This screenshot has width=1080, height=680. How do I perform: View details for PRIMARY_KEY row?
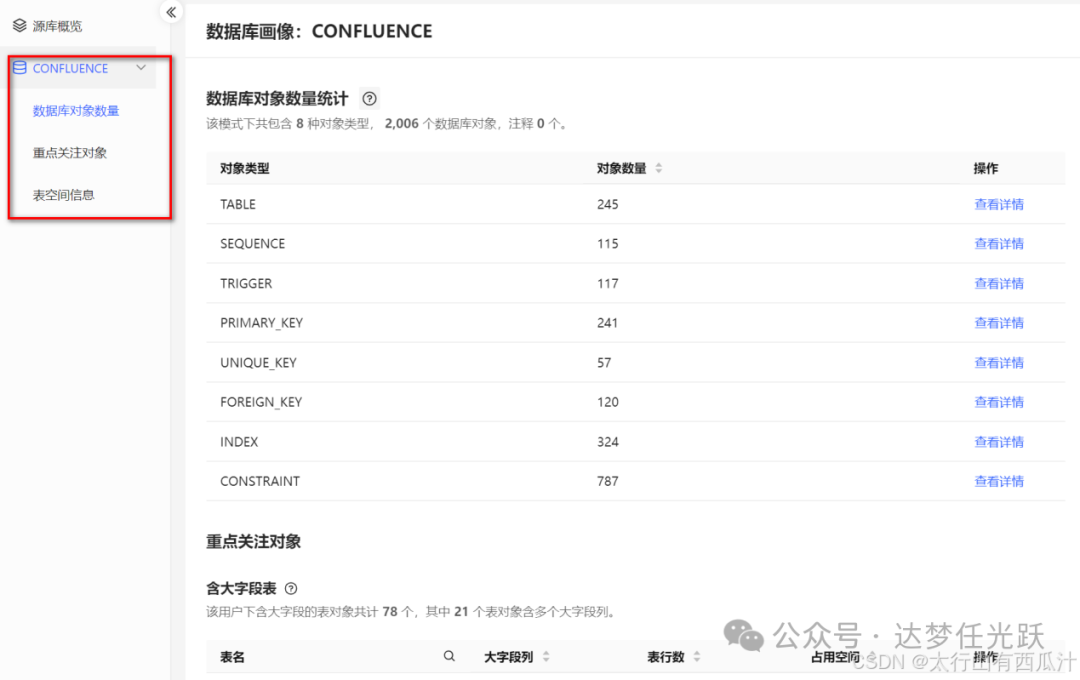(x=999, y=322)
